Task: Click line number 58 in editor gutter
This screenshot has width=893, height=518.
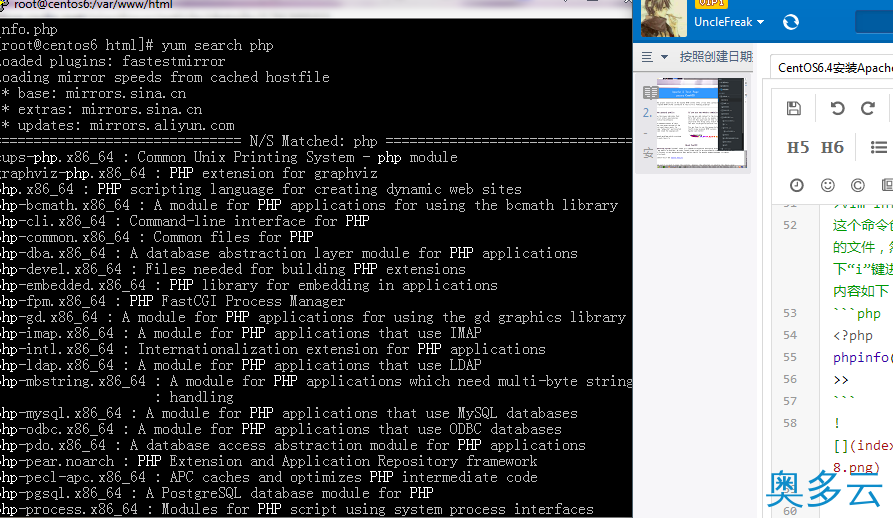Action: click(790, 424)
